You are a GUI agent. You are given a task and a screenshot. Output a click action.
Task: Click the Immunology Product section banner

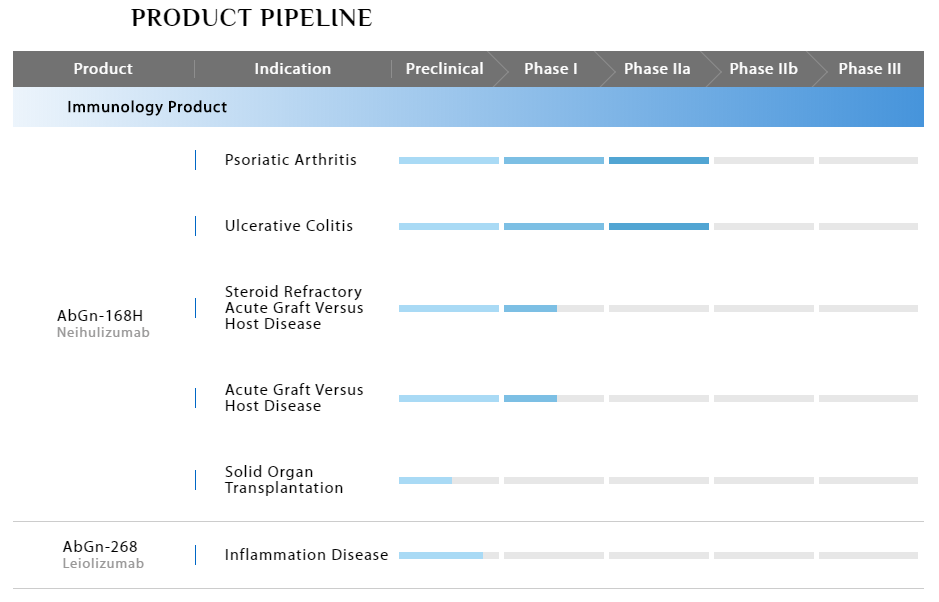point(147,107)
